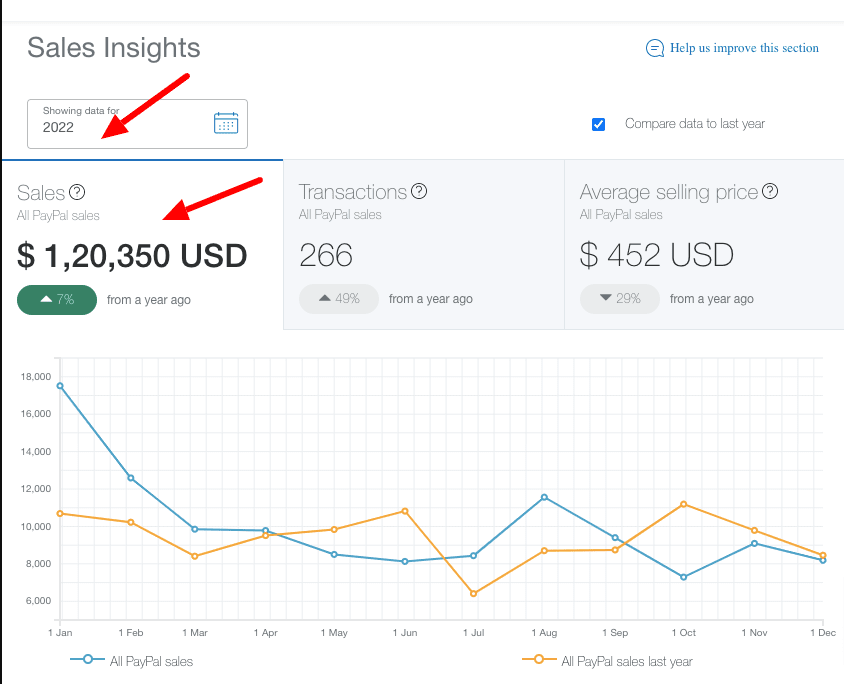Click the 49% increase indicator
Image resolution: width=844 pixels, height=684 pixels.
(338, 298)
